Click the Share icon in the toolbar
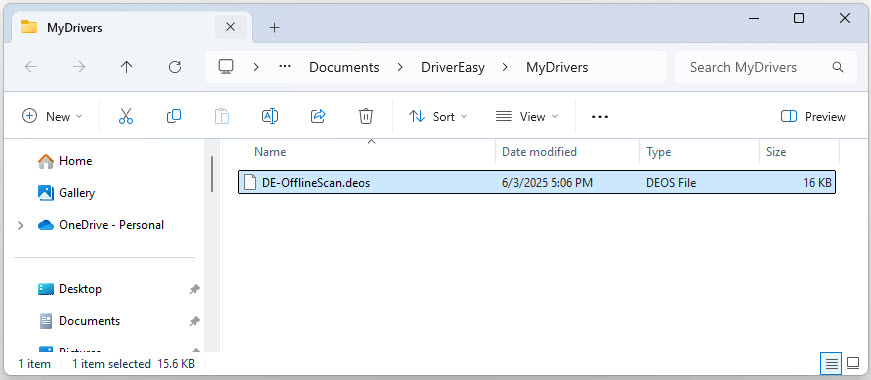 coord(318,116)
